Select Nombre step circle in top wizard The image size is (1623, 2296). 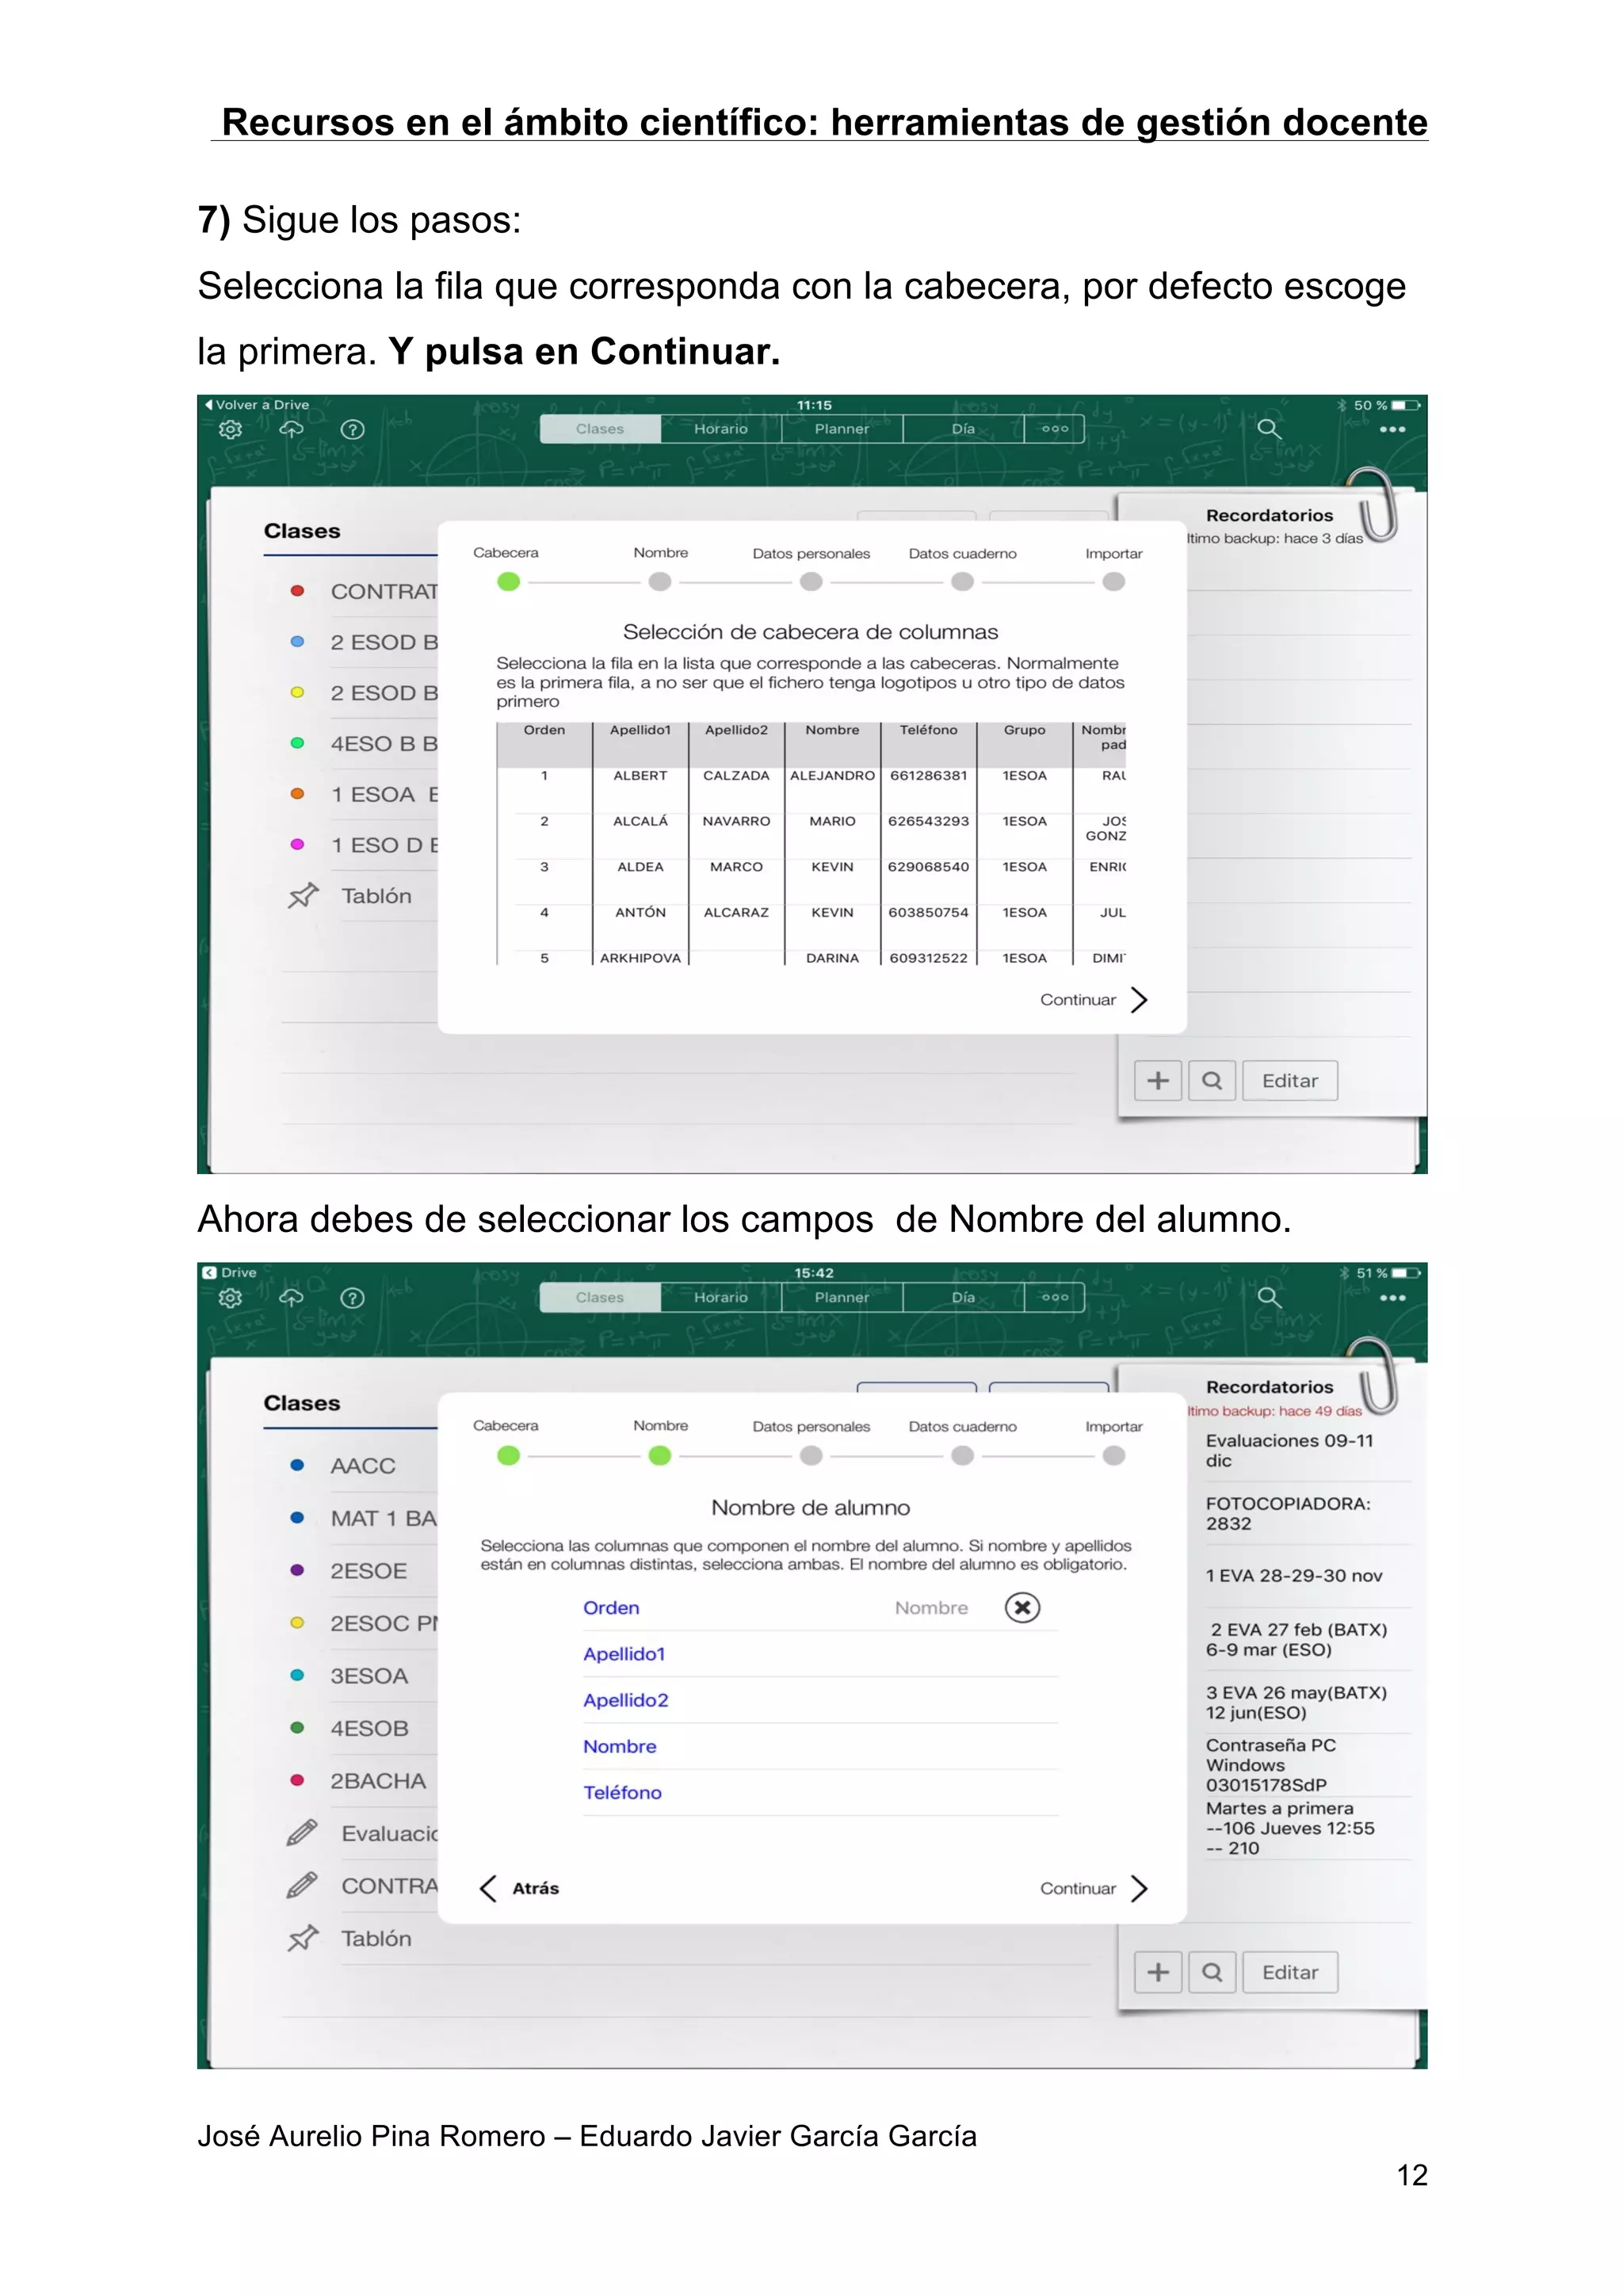660,582
